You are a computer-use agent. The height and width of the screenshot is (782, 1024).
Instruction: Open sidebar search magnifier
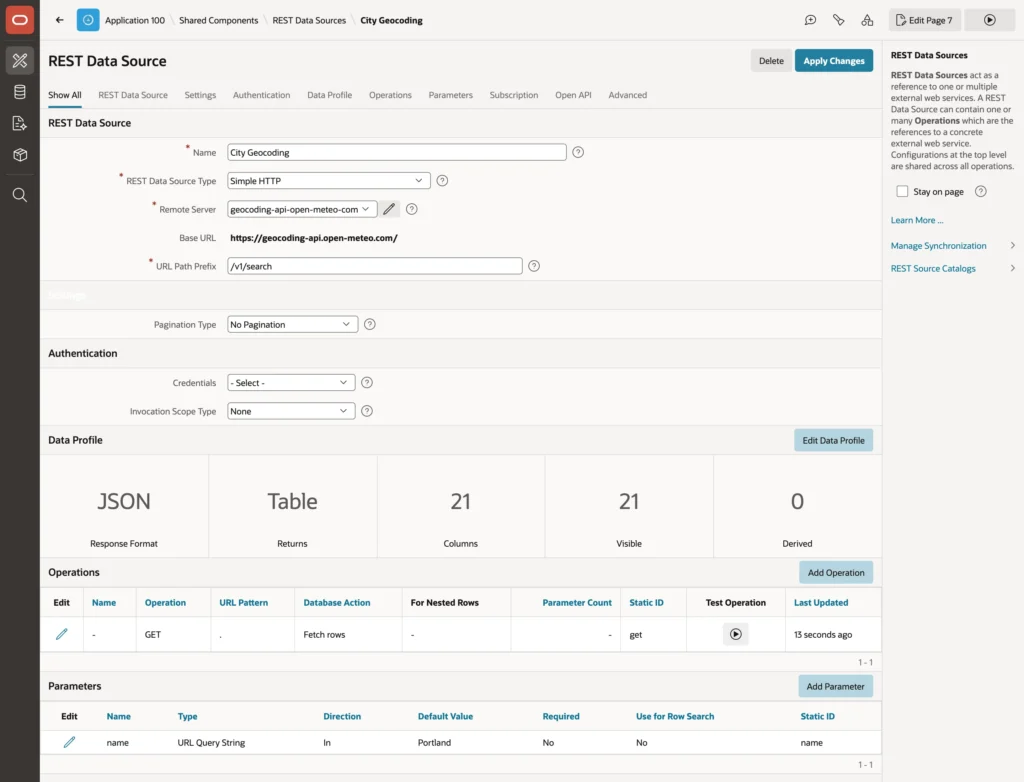[20, 195]
